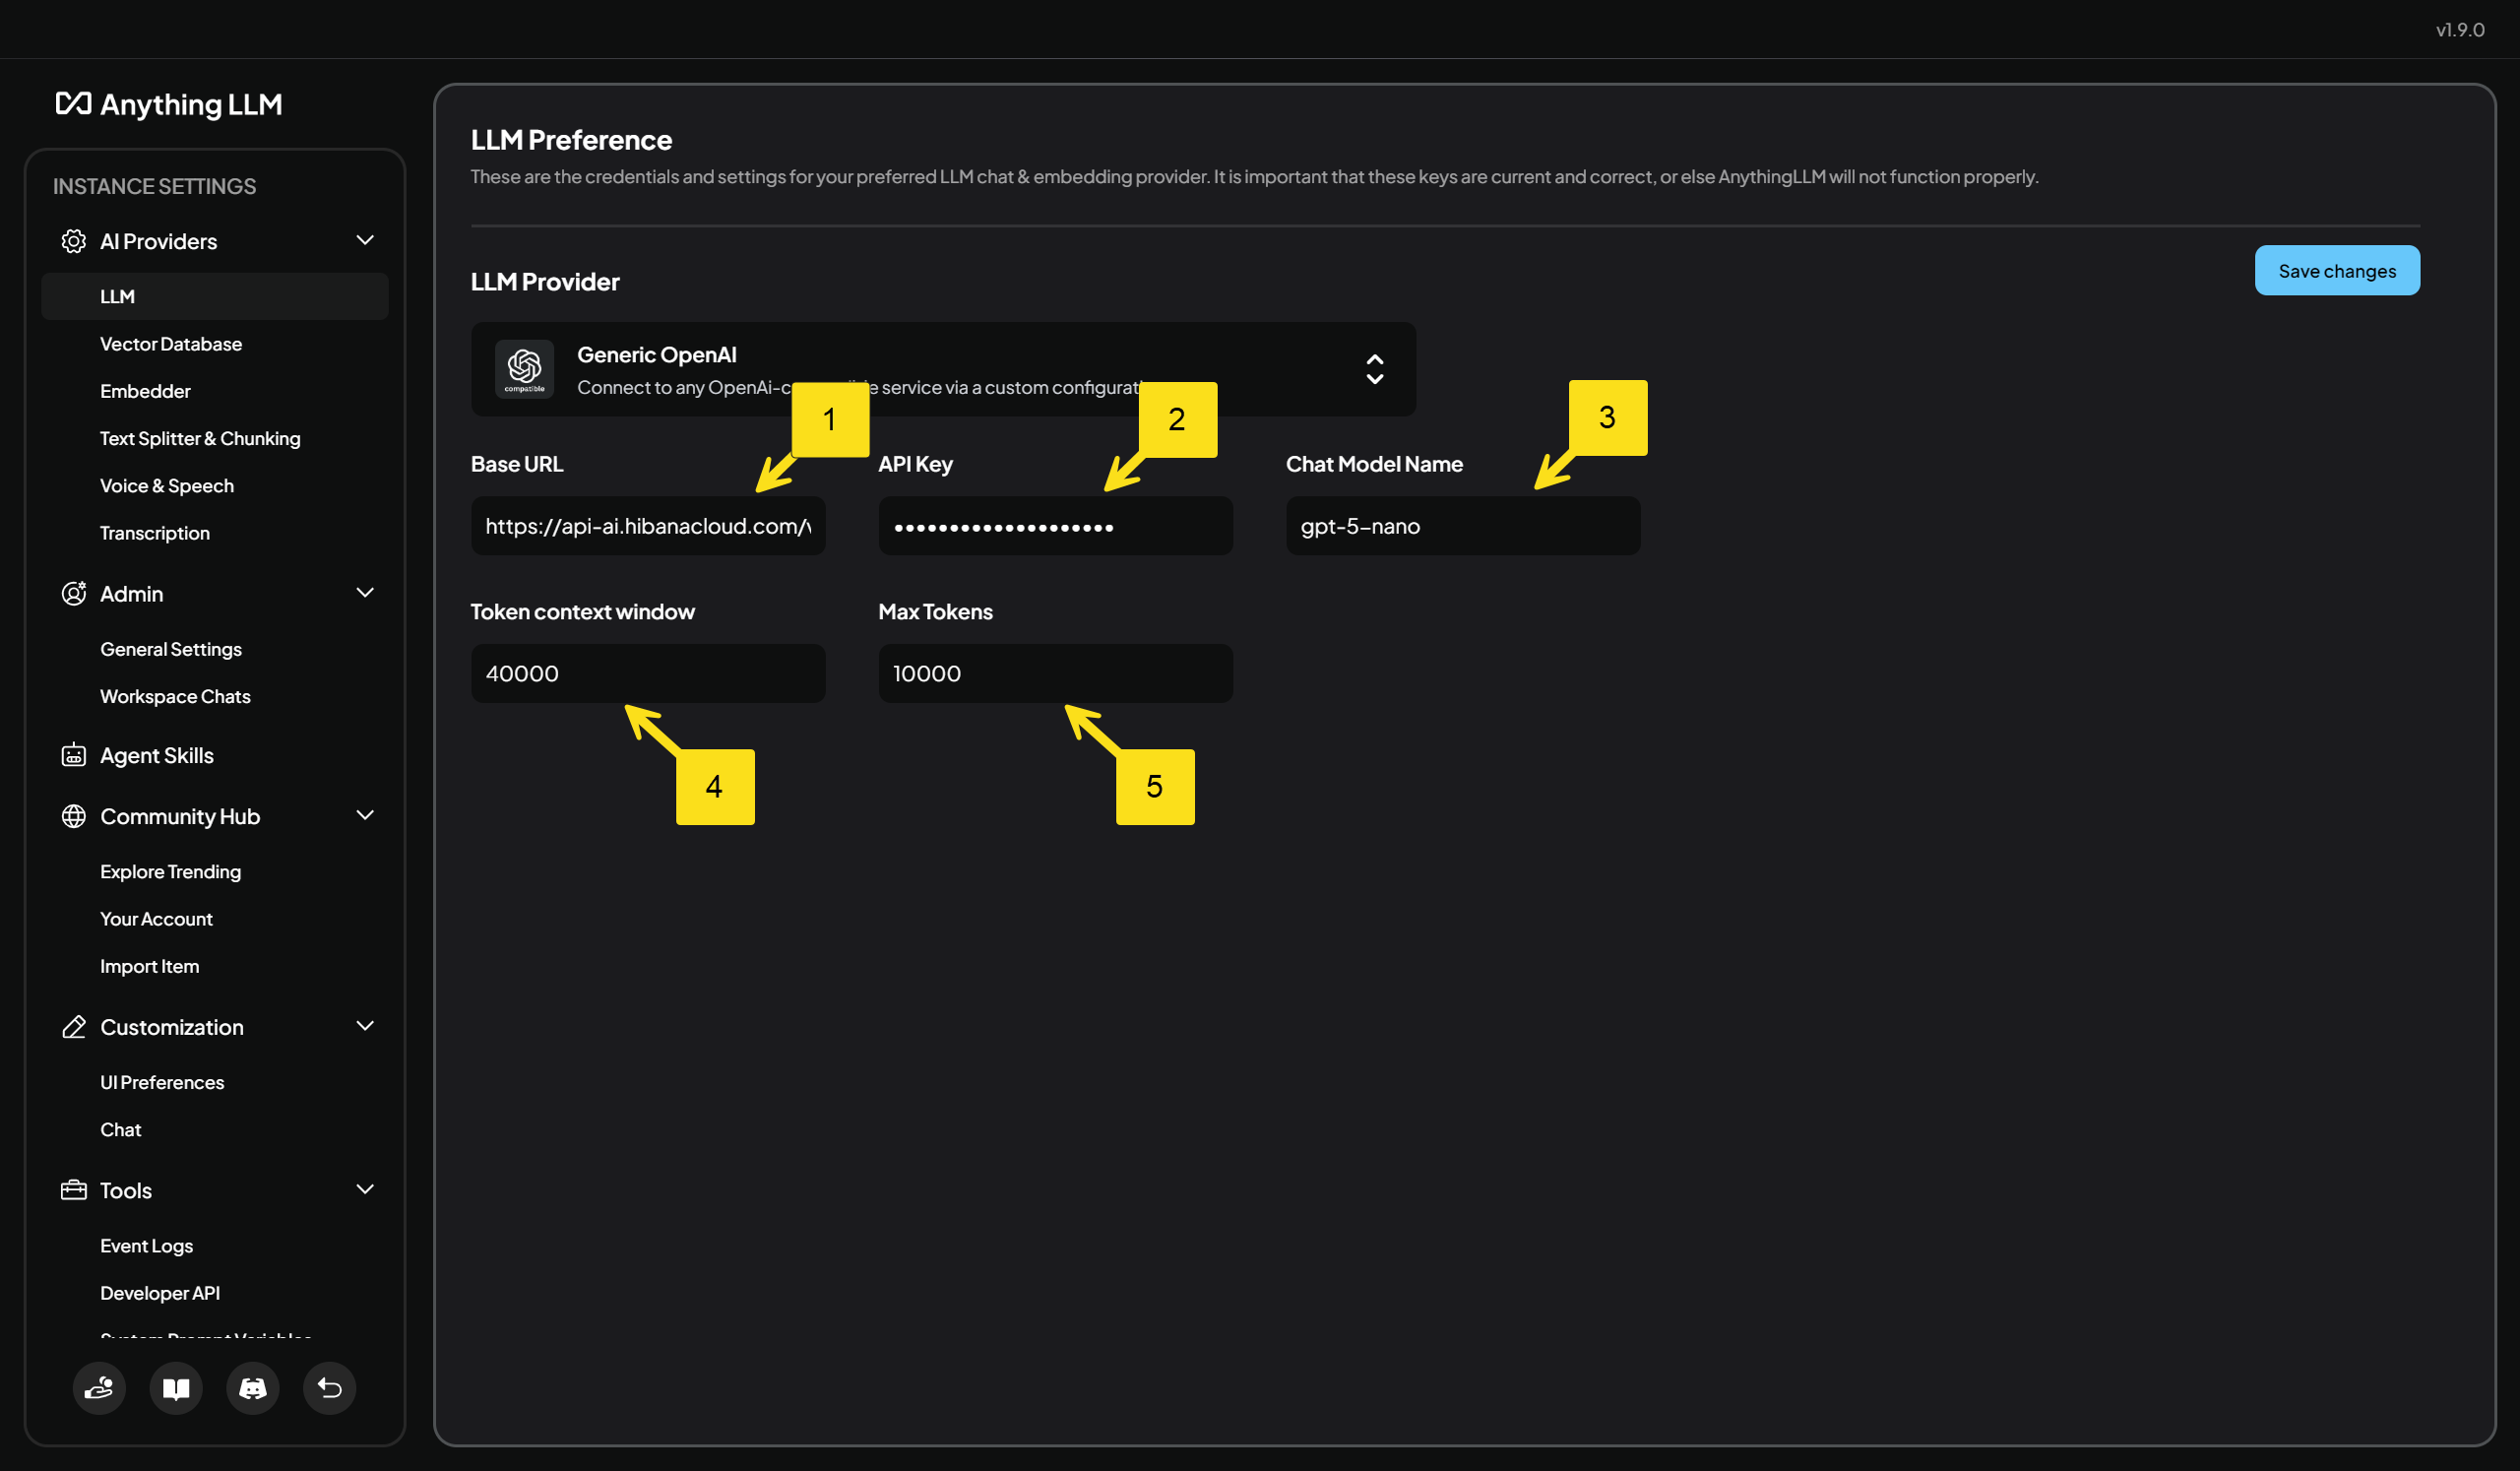Open the Discord icon in footer
Viewport: 2520px width, 1471px height.
[x=253, y=1388]
